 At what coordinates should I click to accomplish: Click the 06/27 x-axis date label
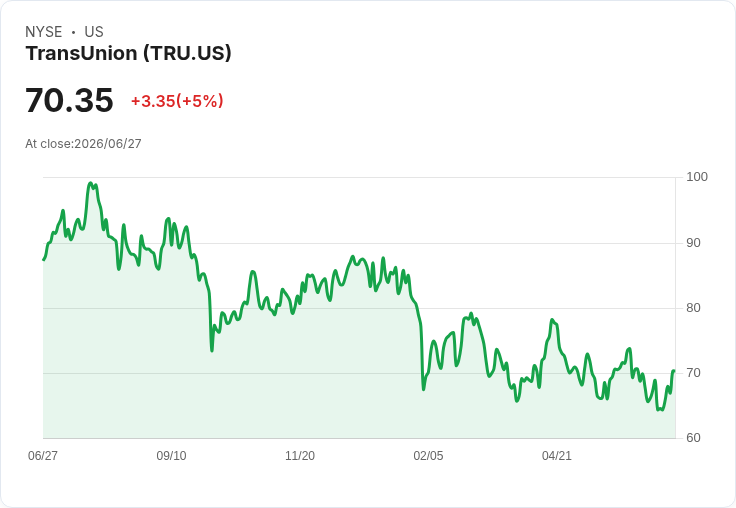tap(43, 455)
